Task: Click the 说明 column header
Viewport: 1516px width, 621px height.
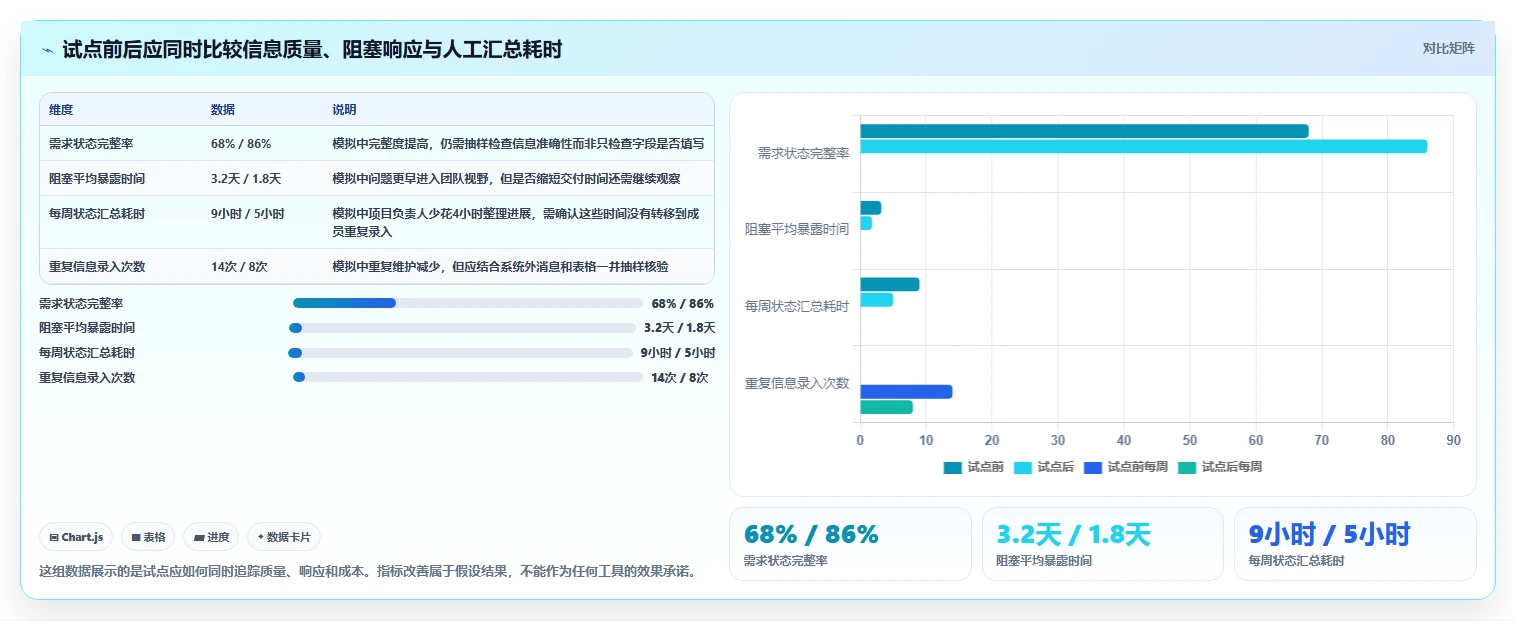Action: (x=344, y=110)
